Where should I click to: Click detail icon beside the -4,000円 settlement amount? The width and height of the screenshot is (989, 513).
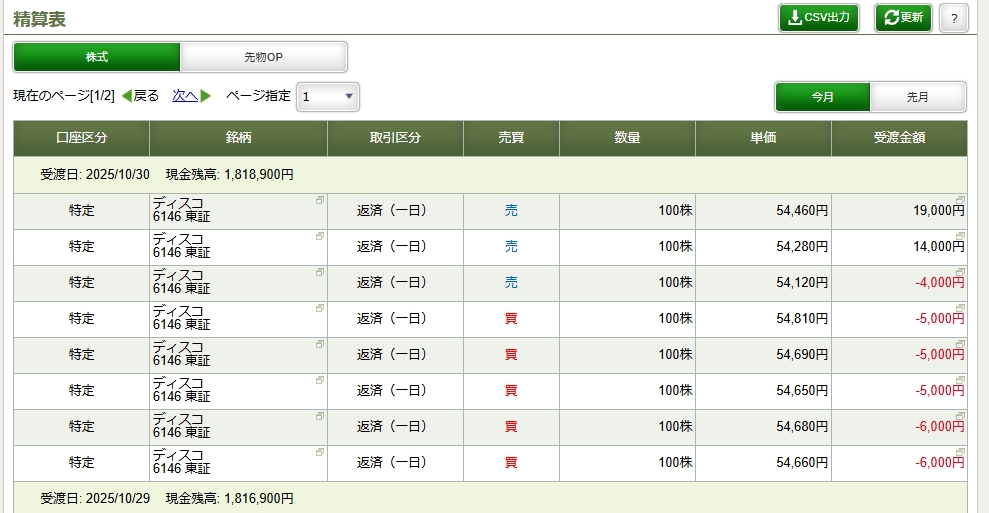point(960,272)
